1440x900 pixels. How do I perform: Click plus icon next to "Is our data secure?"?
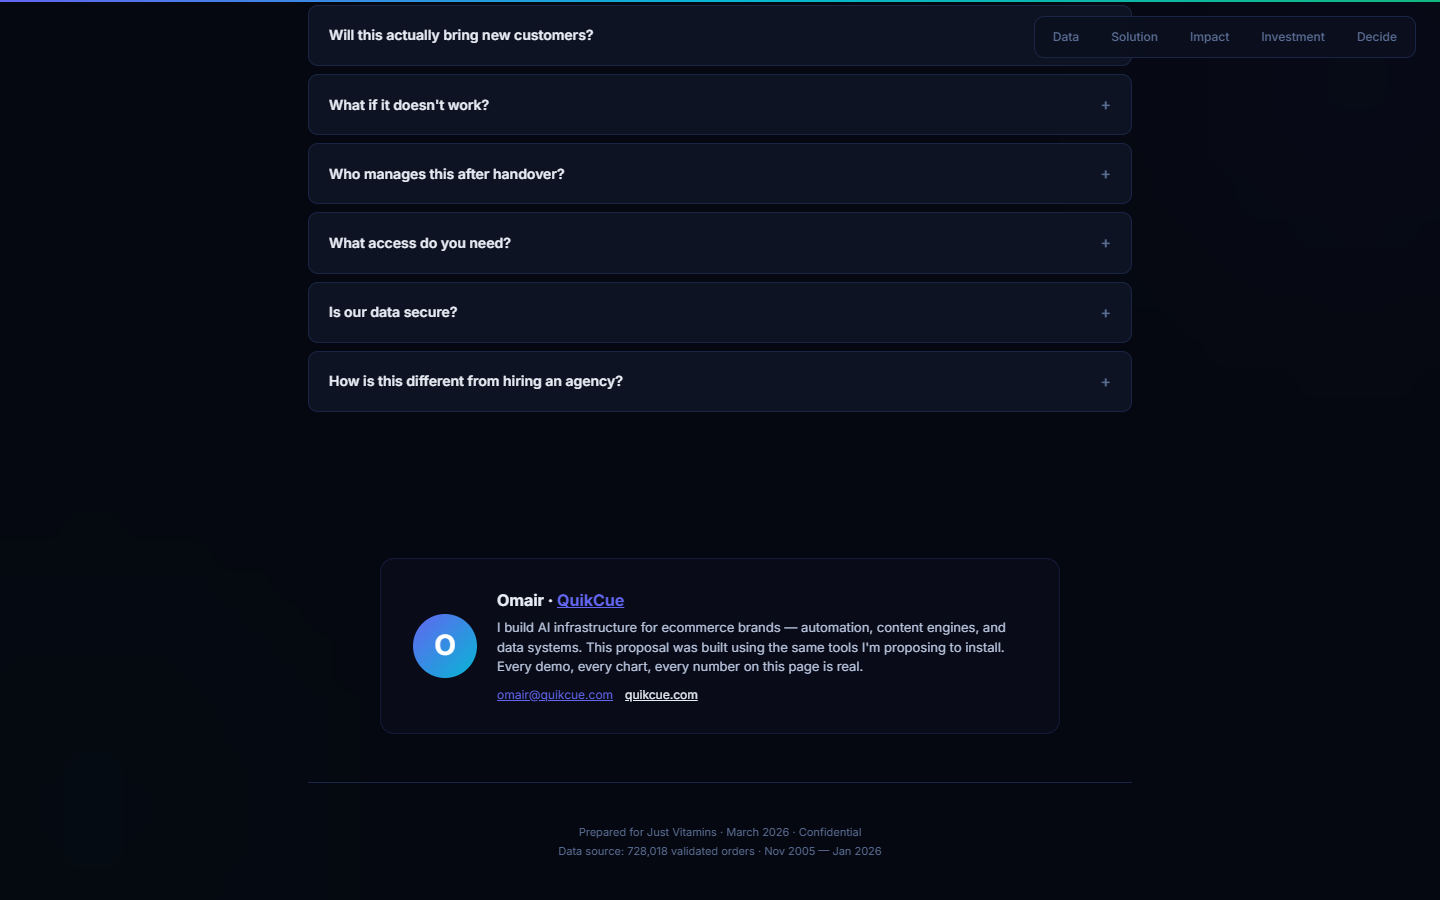point(1105,313)
